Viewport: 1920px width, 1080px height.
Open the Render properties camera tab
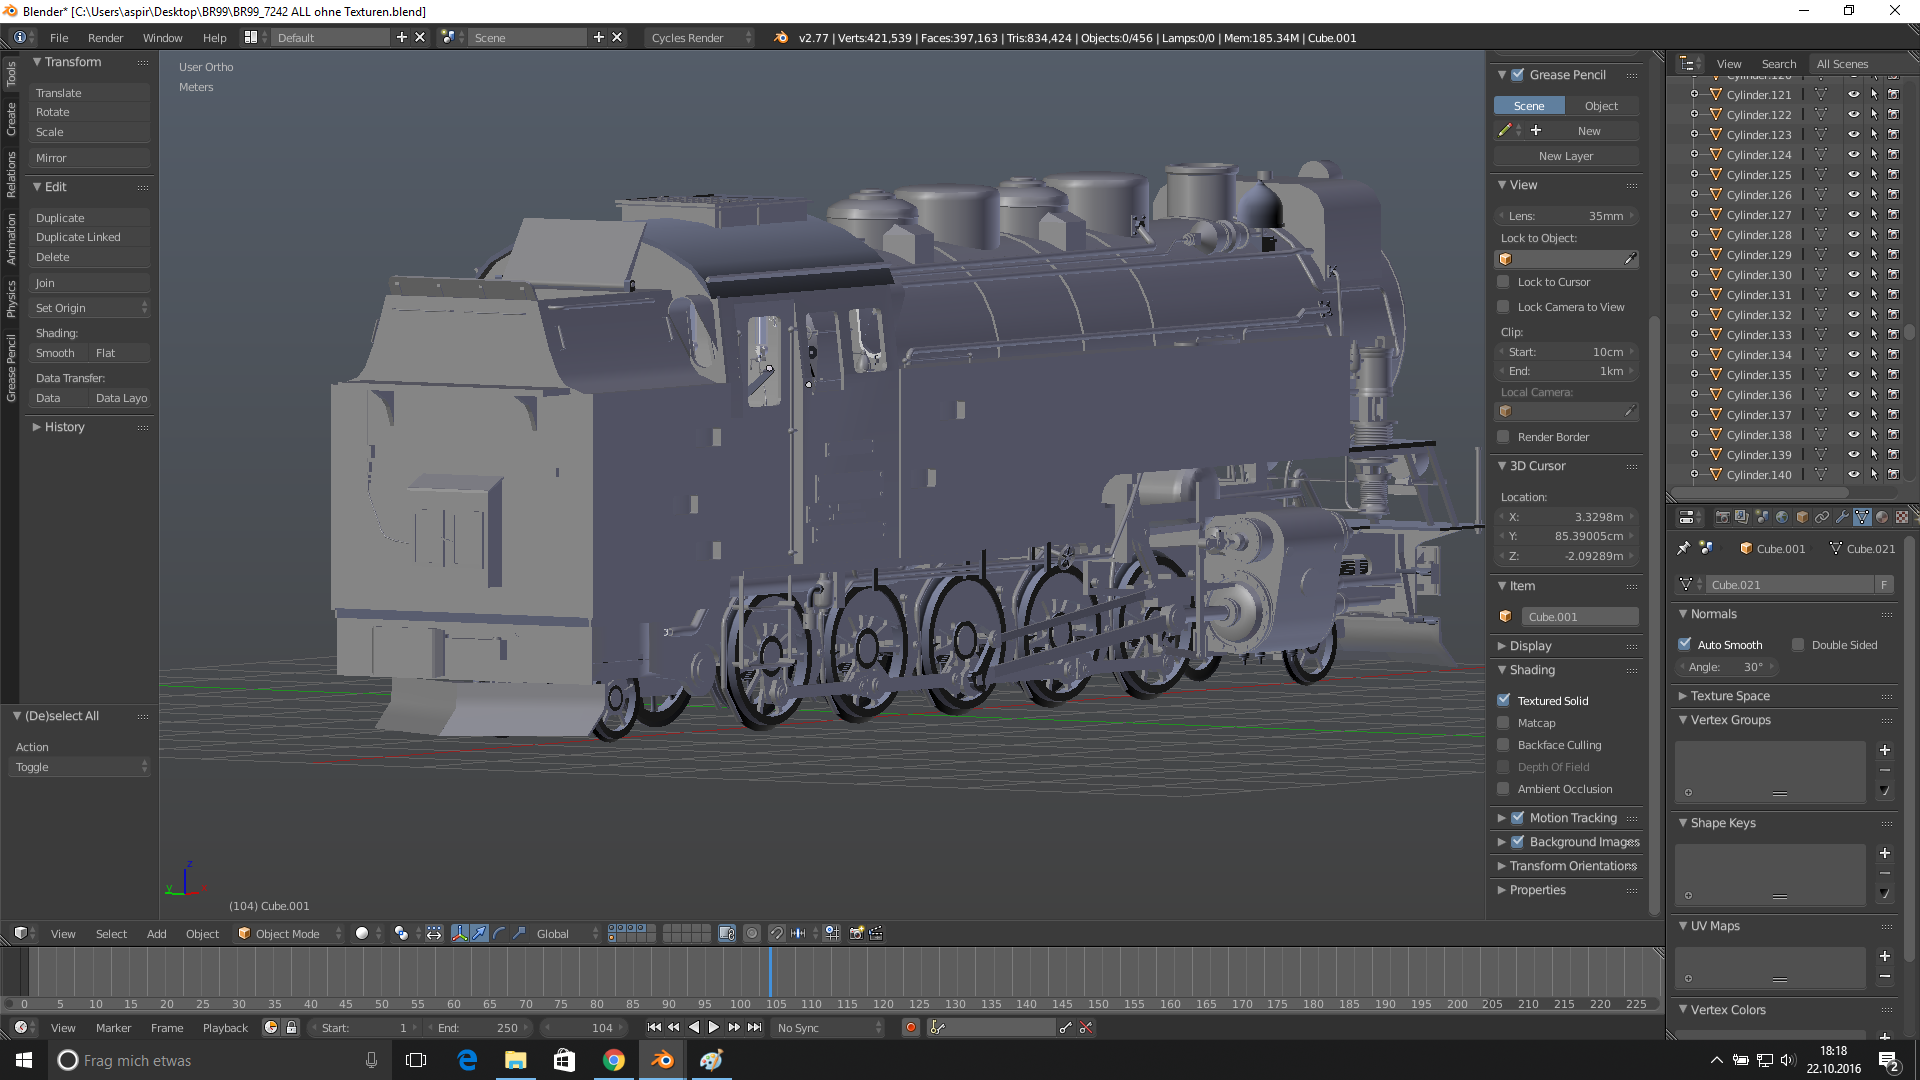click(1722, 517)
